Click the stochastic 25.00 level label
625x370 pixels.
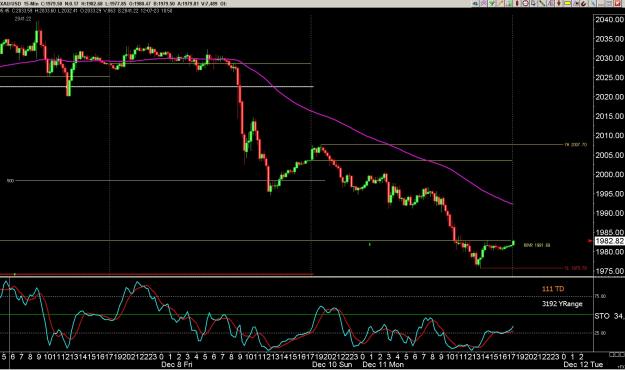[600, 333]
